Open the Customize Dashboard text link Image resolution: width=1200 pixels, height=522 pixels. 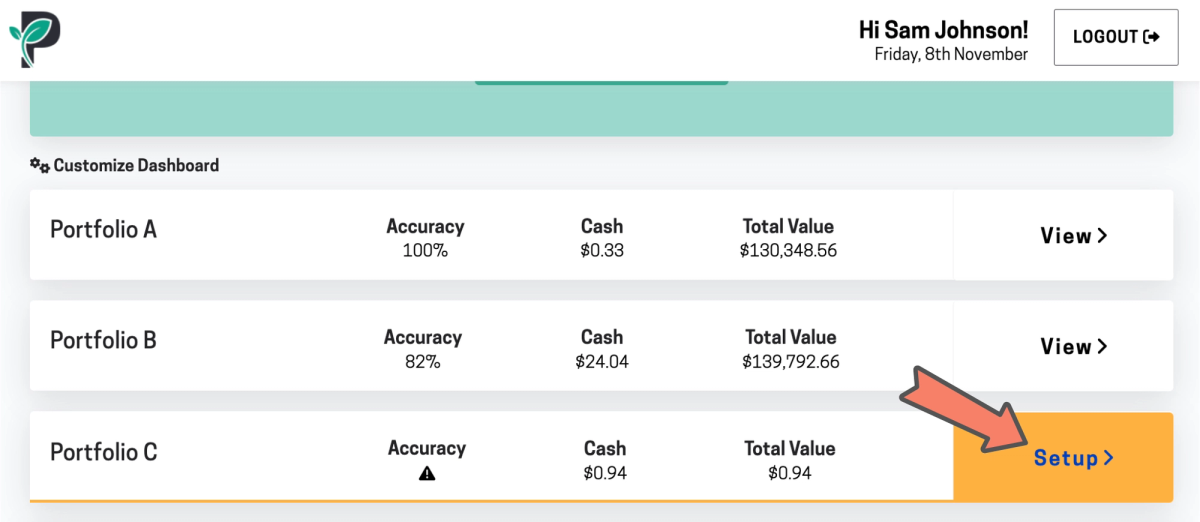pyautogui.click(x=136, y=165)
